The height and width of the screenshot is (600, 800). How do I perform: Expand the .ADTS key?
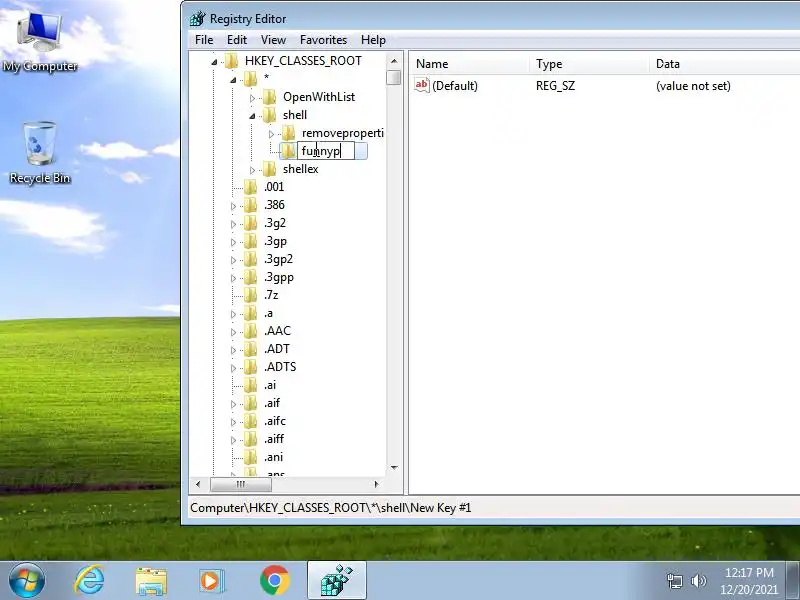[233, 368]
